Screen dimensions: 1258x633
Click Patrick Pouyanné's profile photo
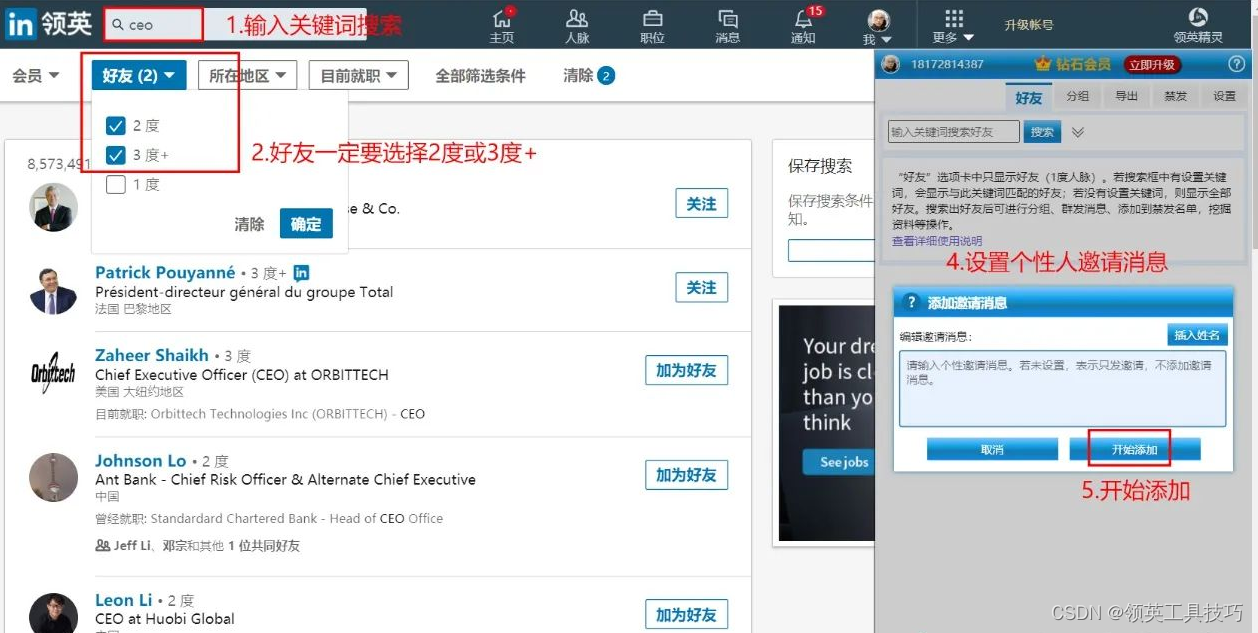click(x=53, y=290)
